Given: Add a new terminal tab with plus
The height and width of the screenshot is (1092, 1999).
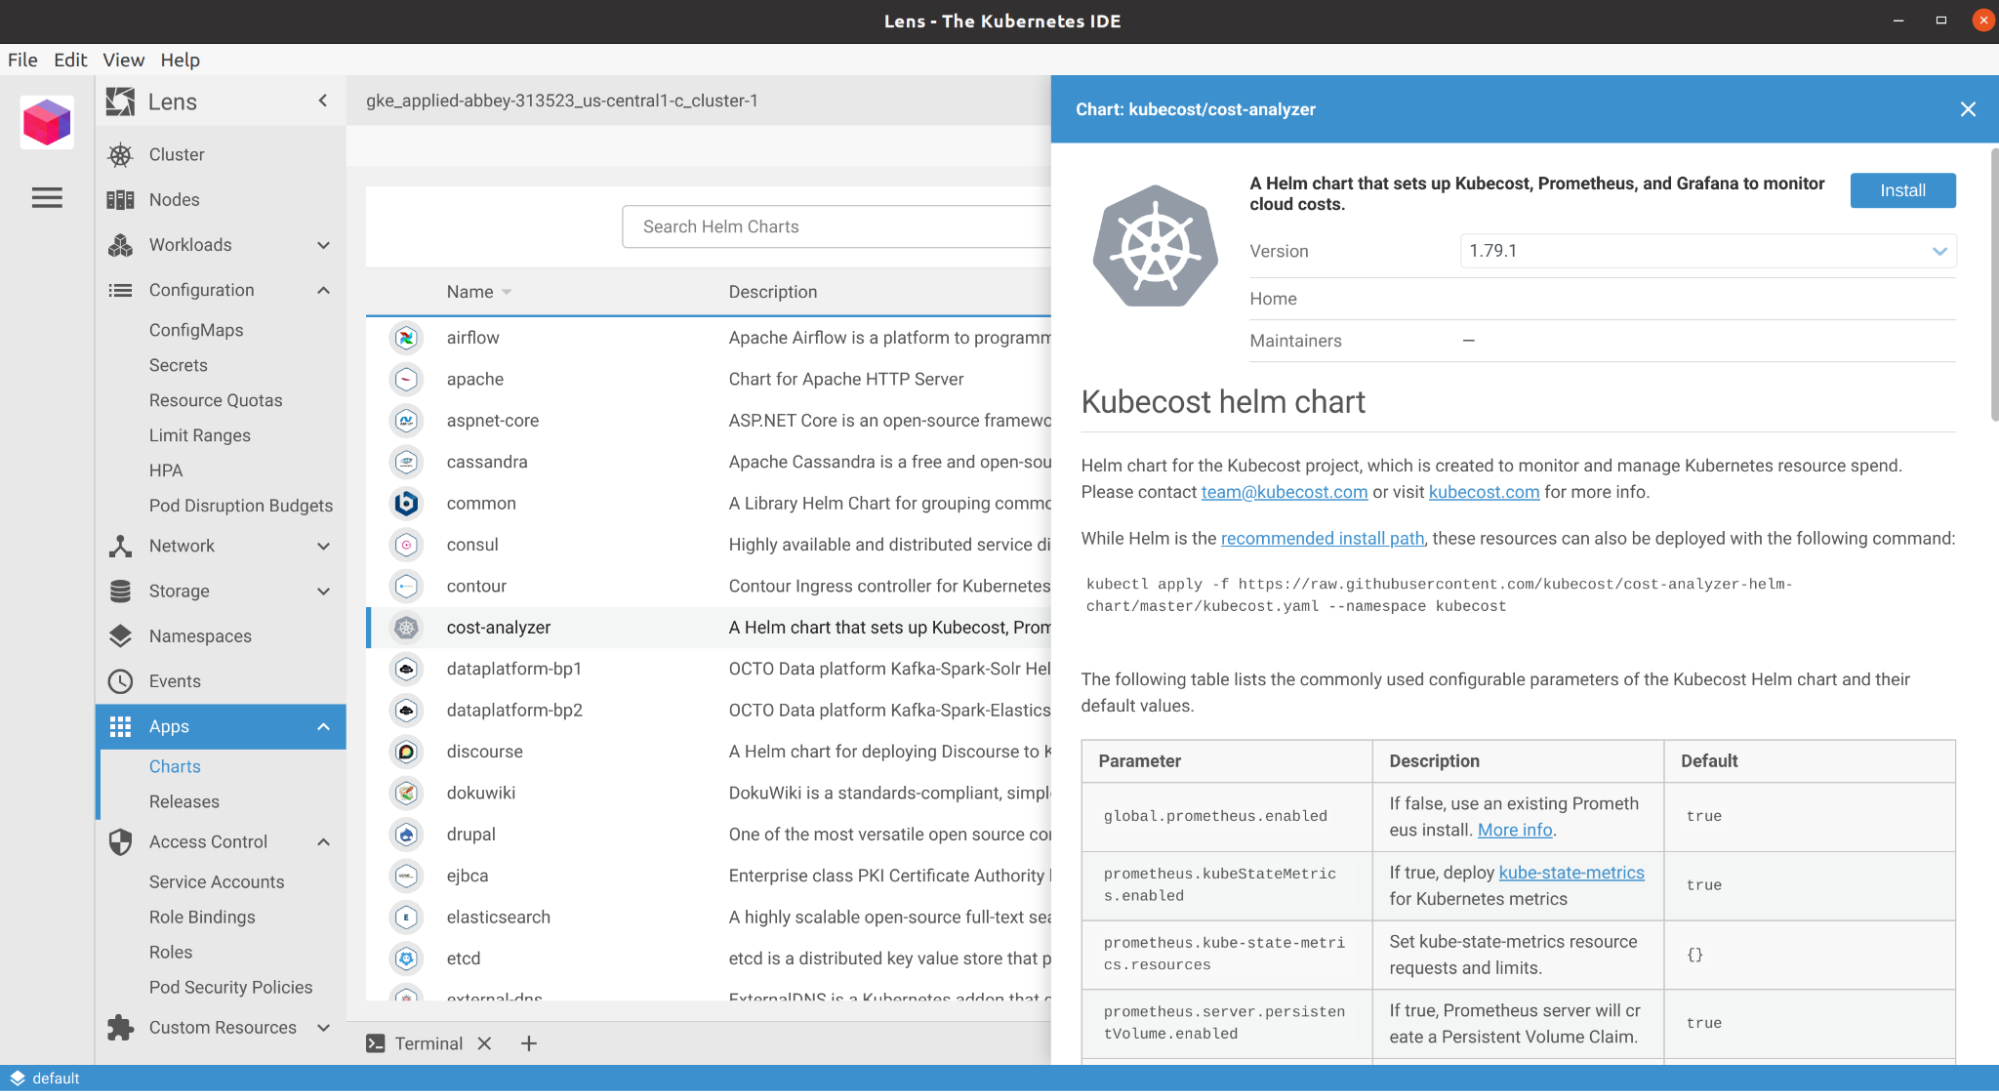Looking at the screenshot, I should point(529,1043).
